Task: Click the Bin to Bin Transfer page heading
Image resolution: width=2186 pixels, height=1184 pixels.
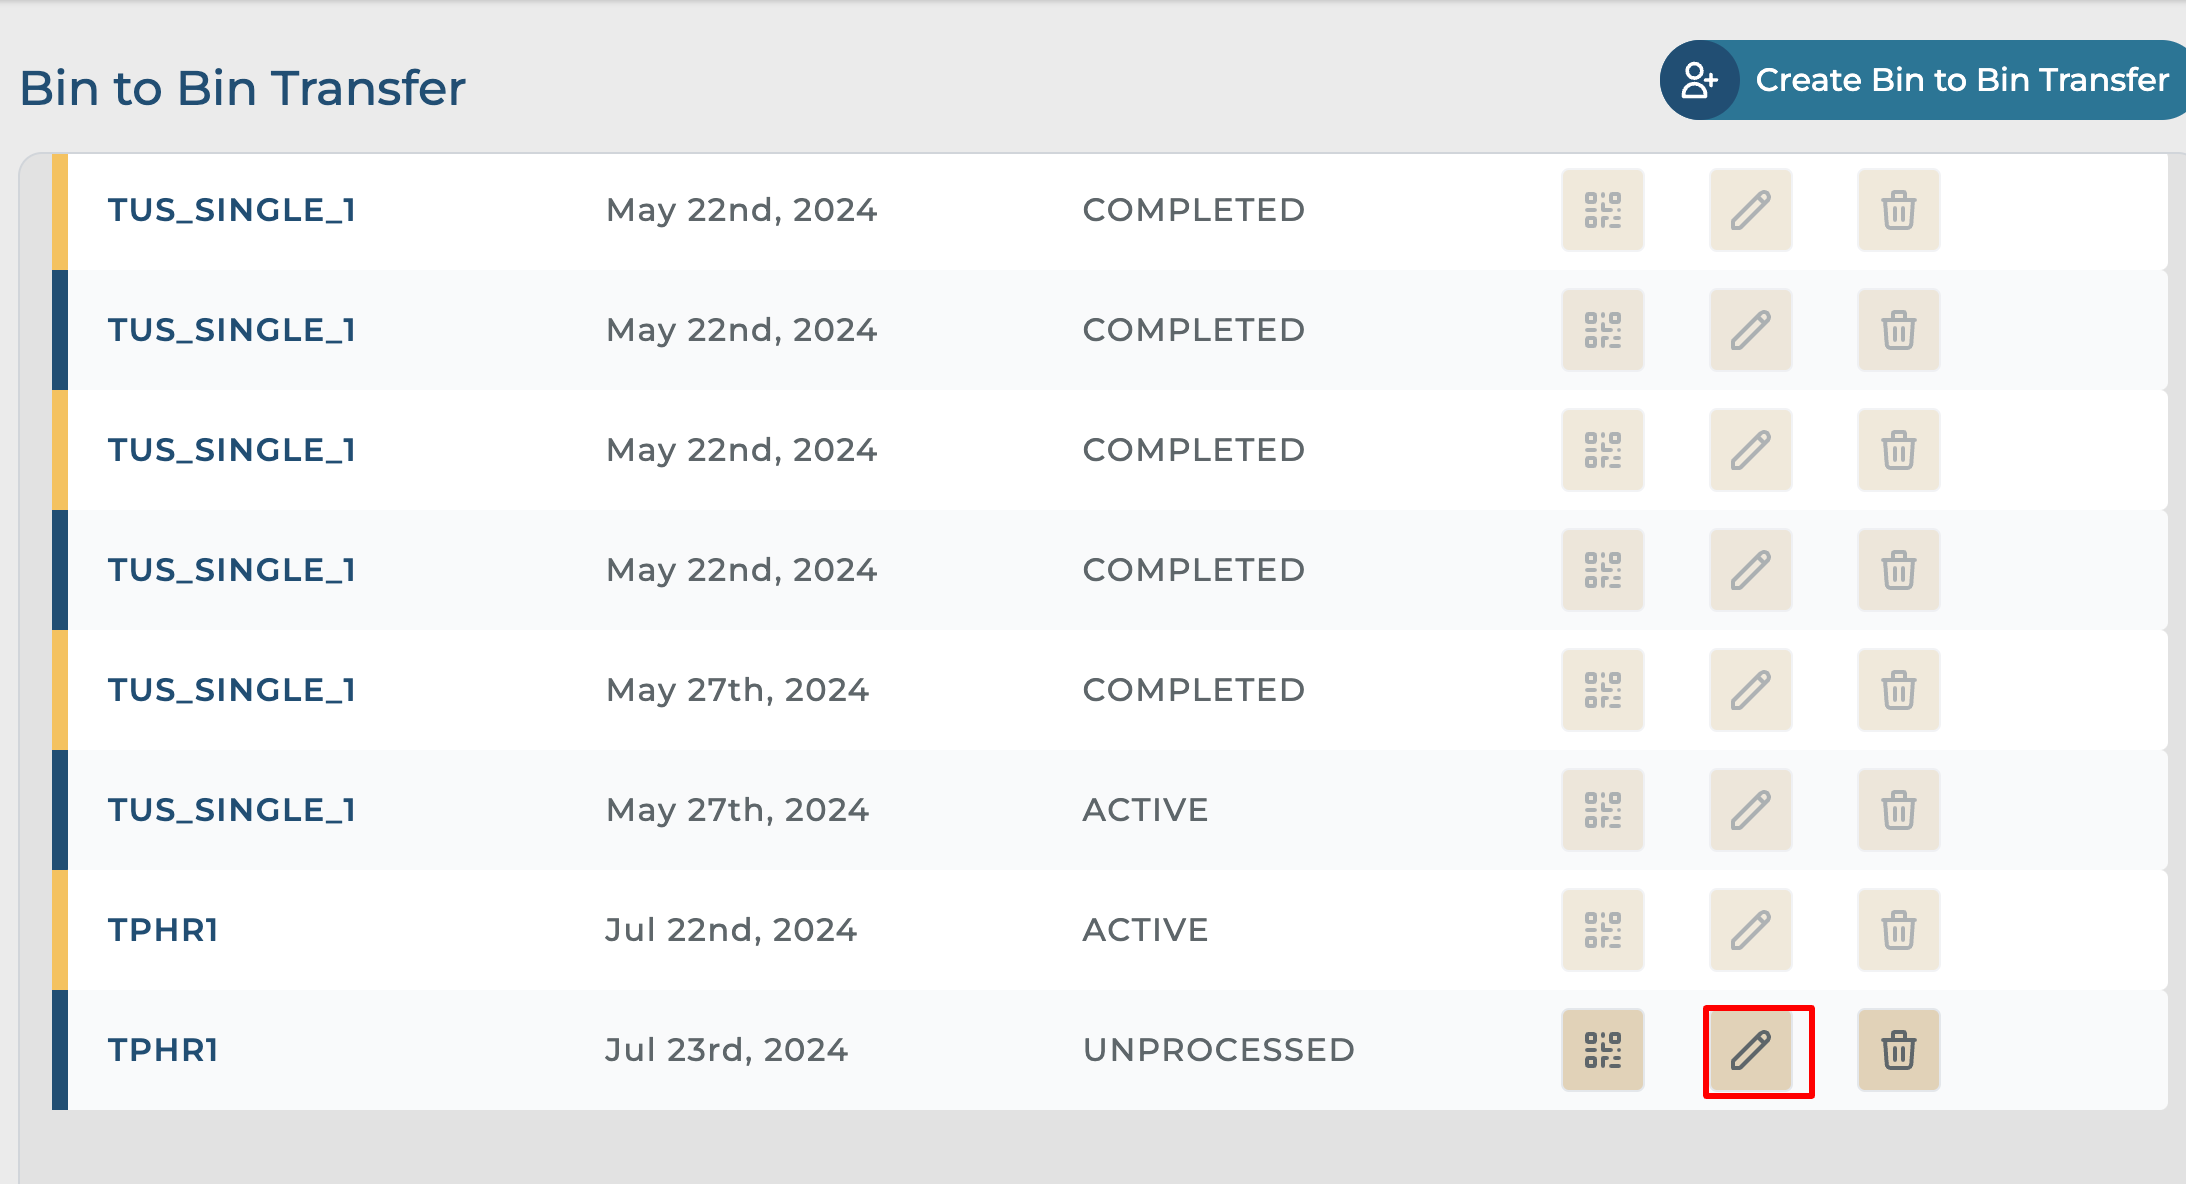Action: pyautogui.click(x=243, y=88)
